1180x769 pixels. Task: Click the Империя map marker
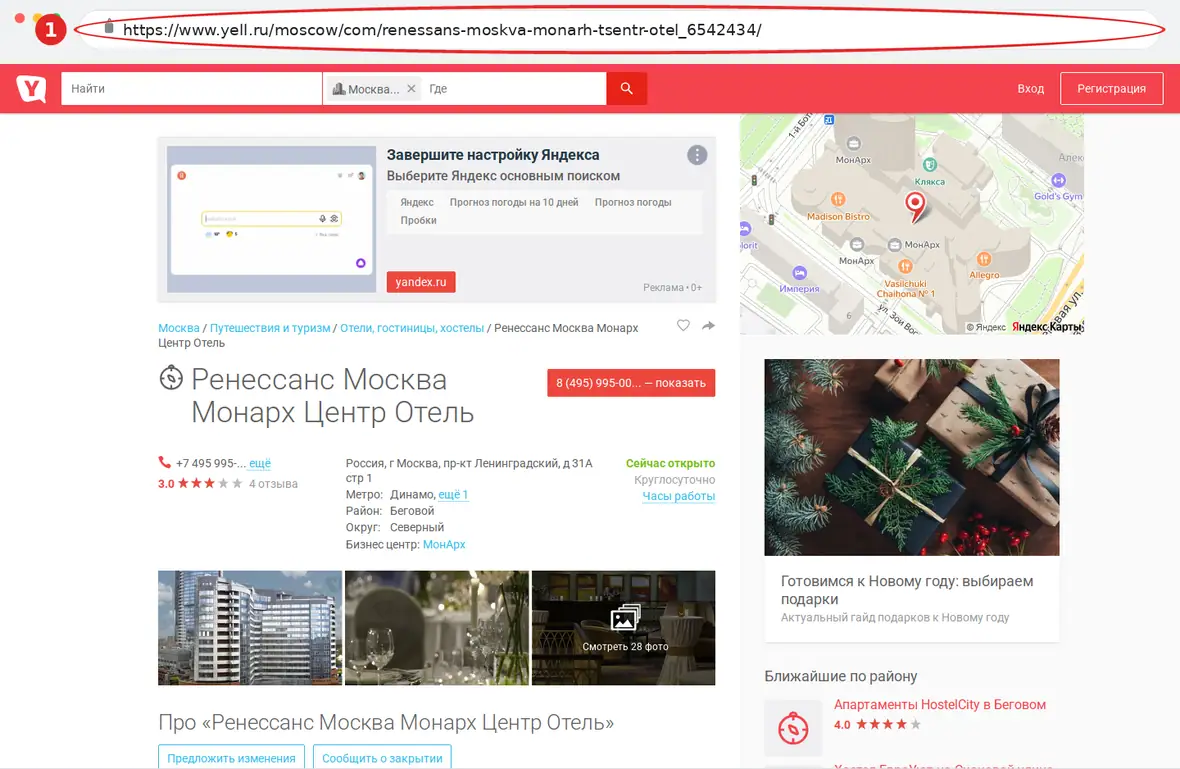click(799, 273)
